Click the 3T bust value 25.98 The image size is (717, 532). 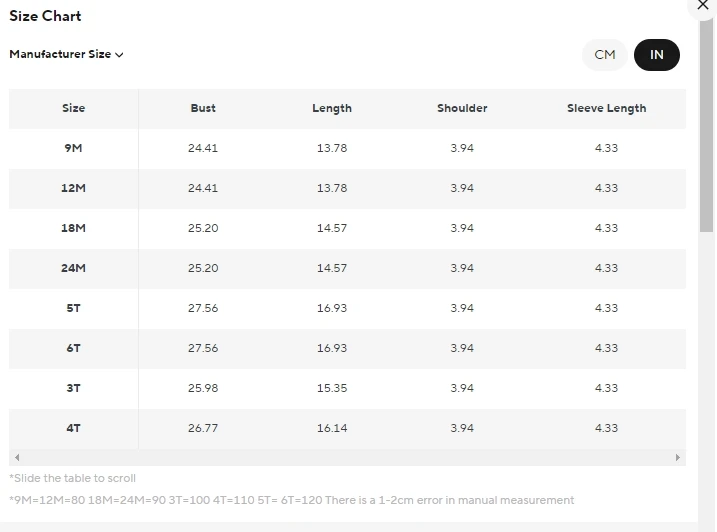[x=203, y=388]
